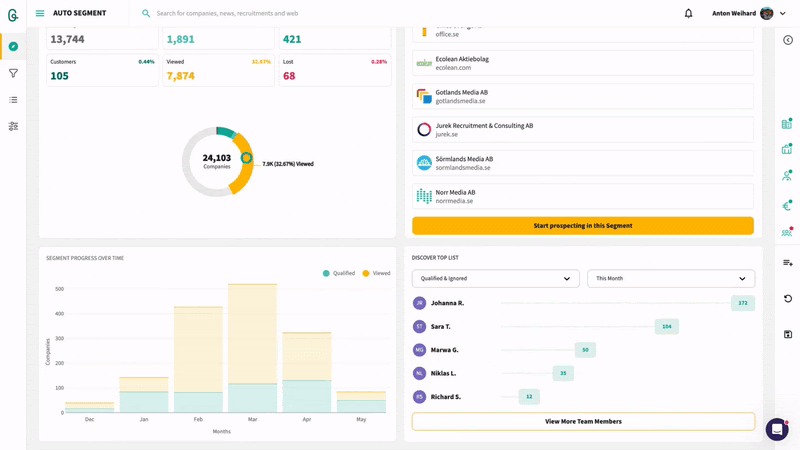Open the This Month dropdown
800x450 pixels.
coord(670,279)
